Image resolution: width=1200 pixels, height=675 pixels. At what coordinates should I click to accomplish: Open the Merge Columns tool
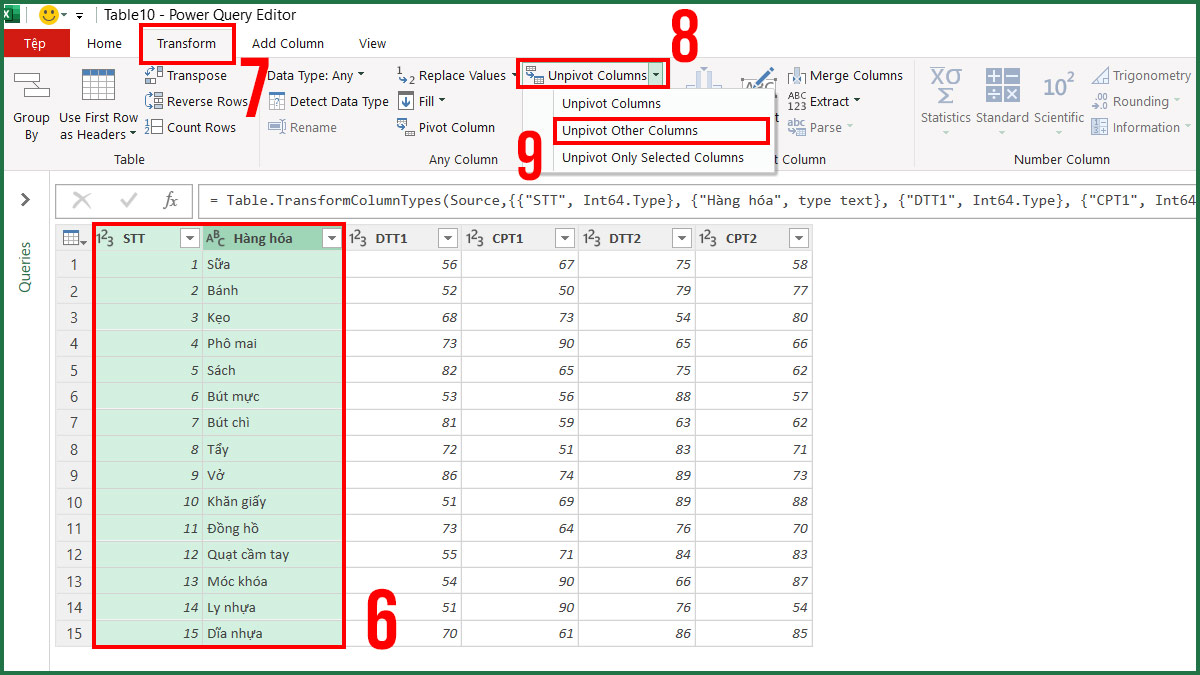point(845,75)
